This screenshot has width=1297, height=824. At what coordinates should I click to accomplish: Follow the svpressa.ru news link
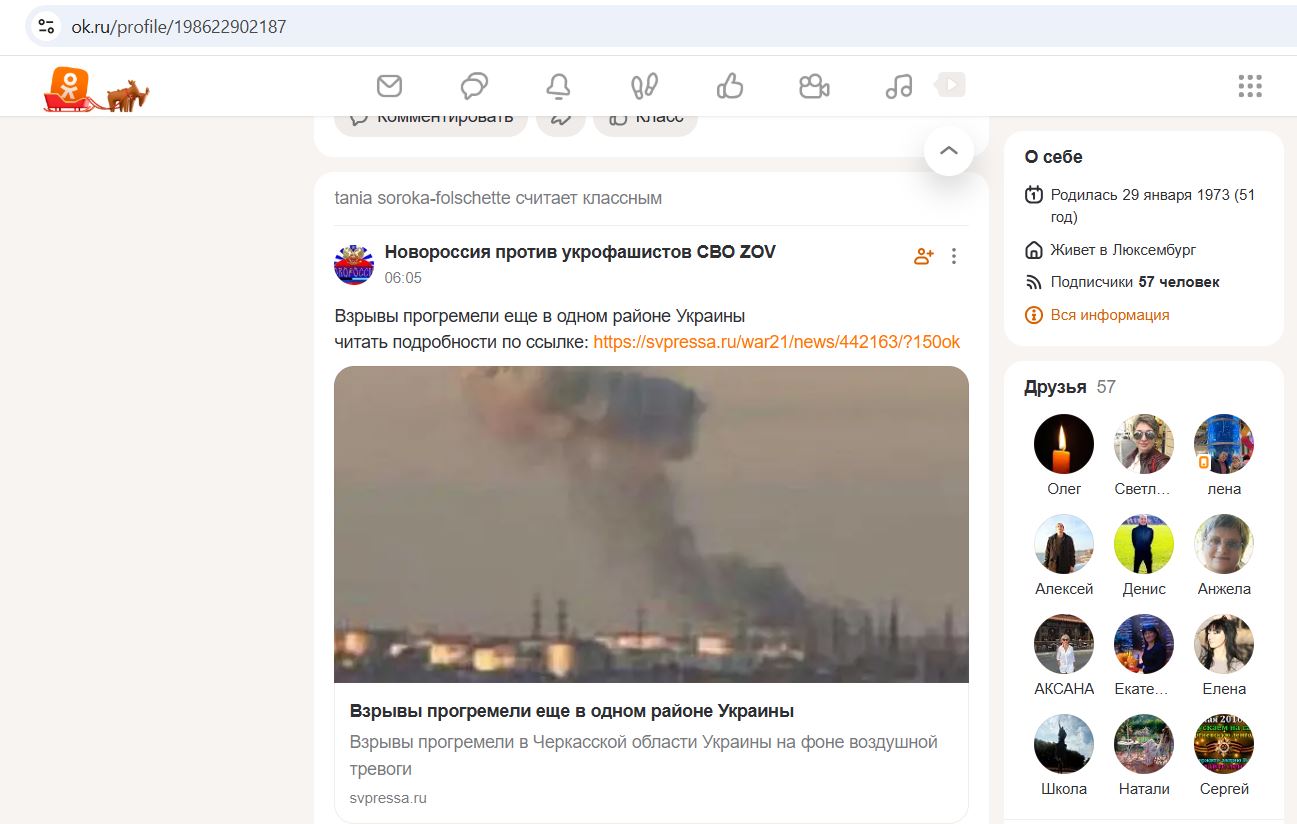tap(775, 342)
